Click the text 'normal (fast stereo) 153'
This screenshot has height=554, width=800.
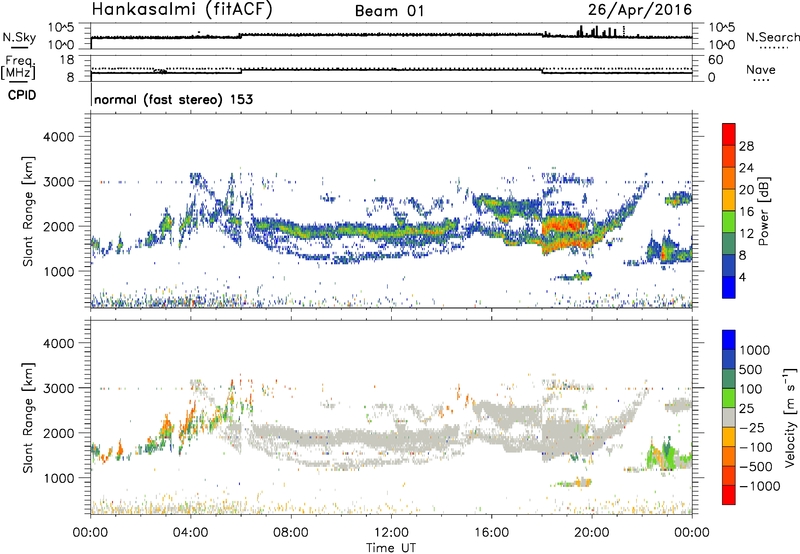point(173,99)
